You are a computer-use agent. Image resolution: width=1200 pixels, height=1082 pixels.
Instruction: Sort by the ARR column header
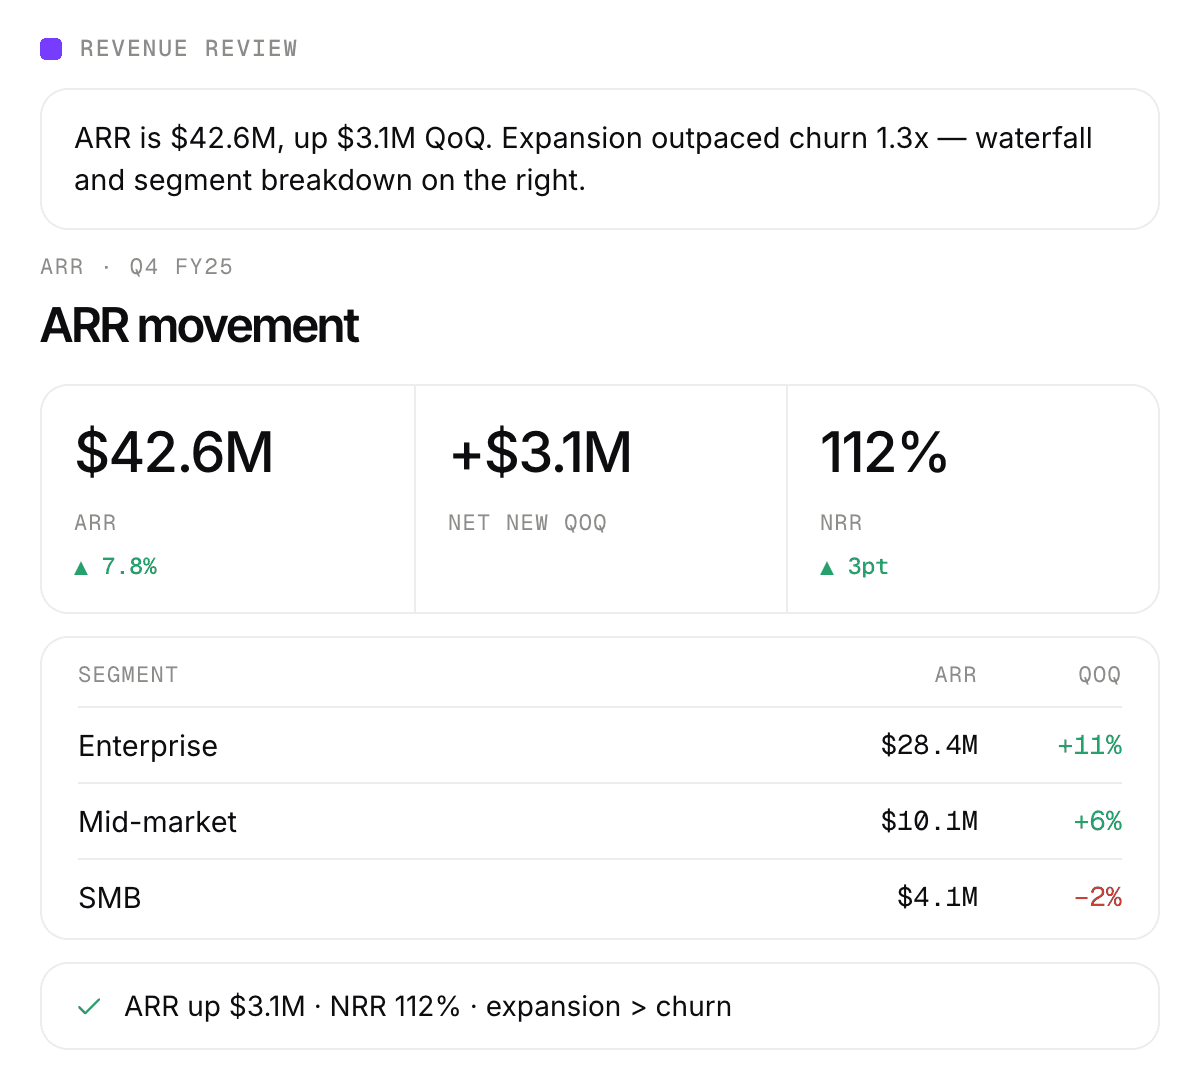pyautogui.click(x=955, y=675)
